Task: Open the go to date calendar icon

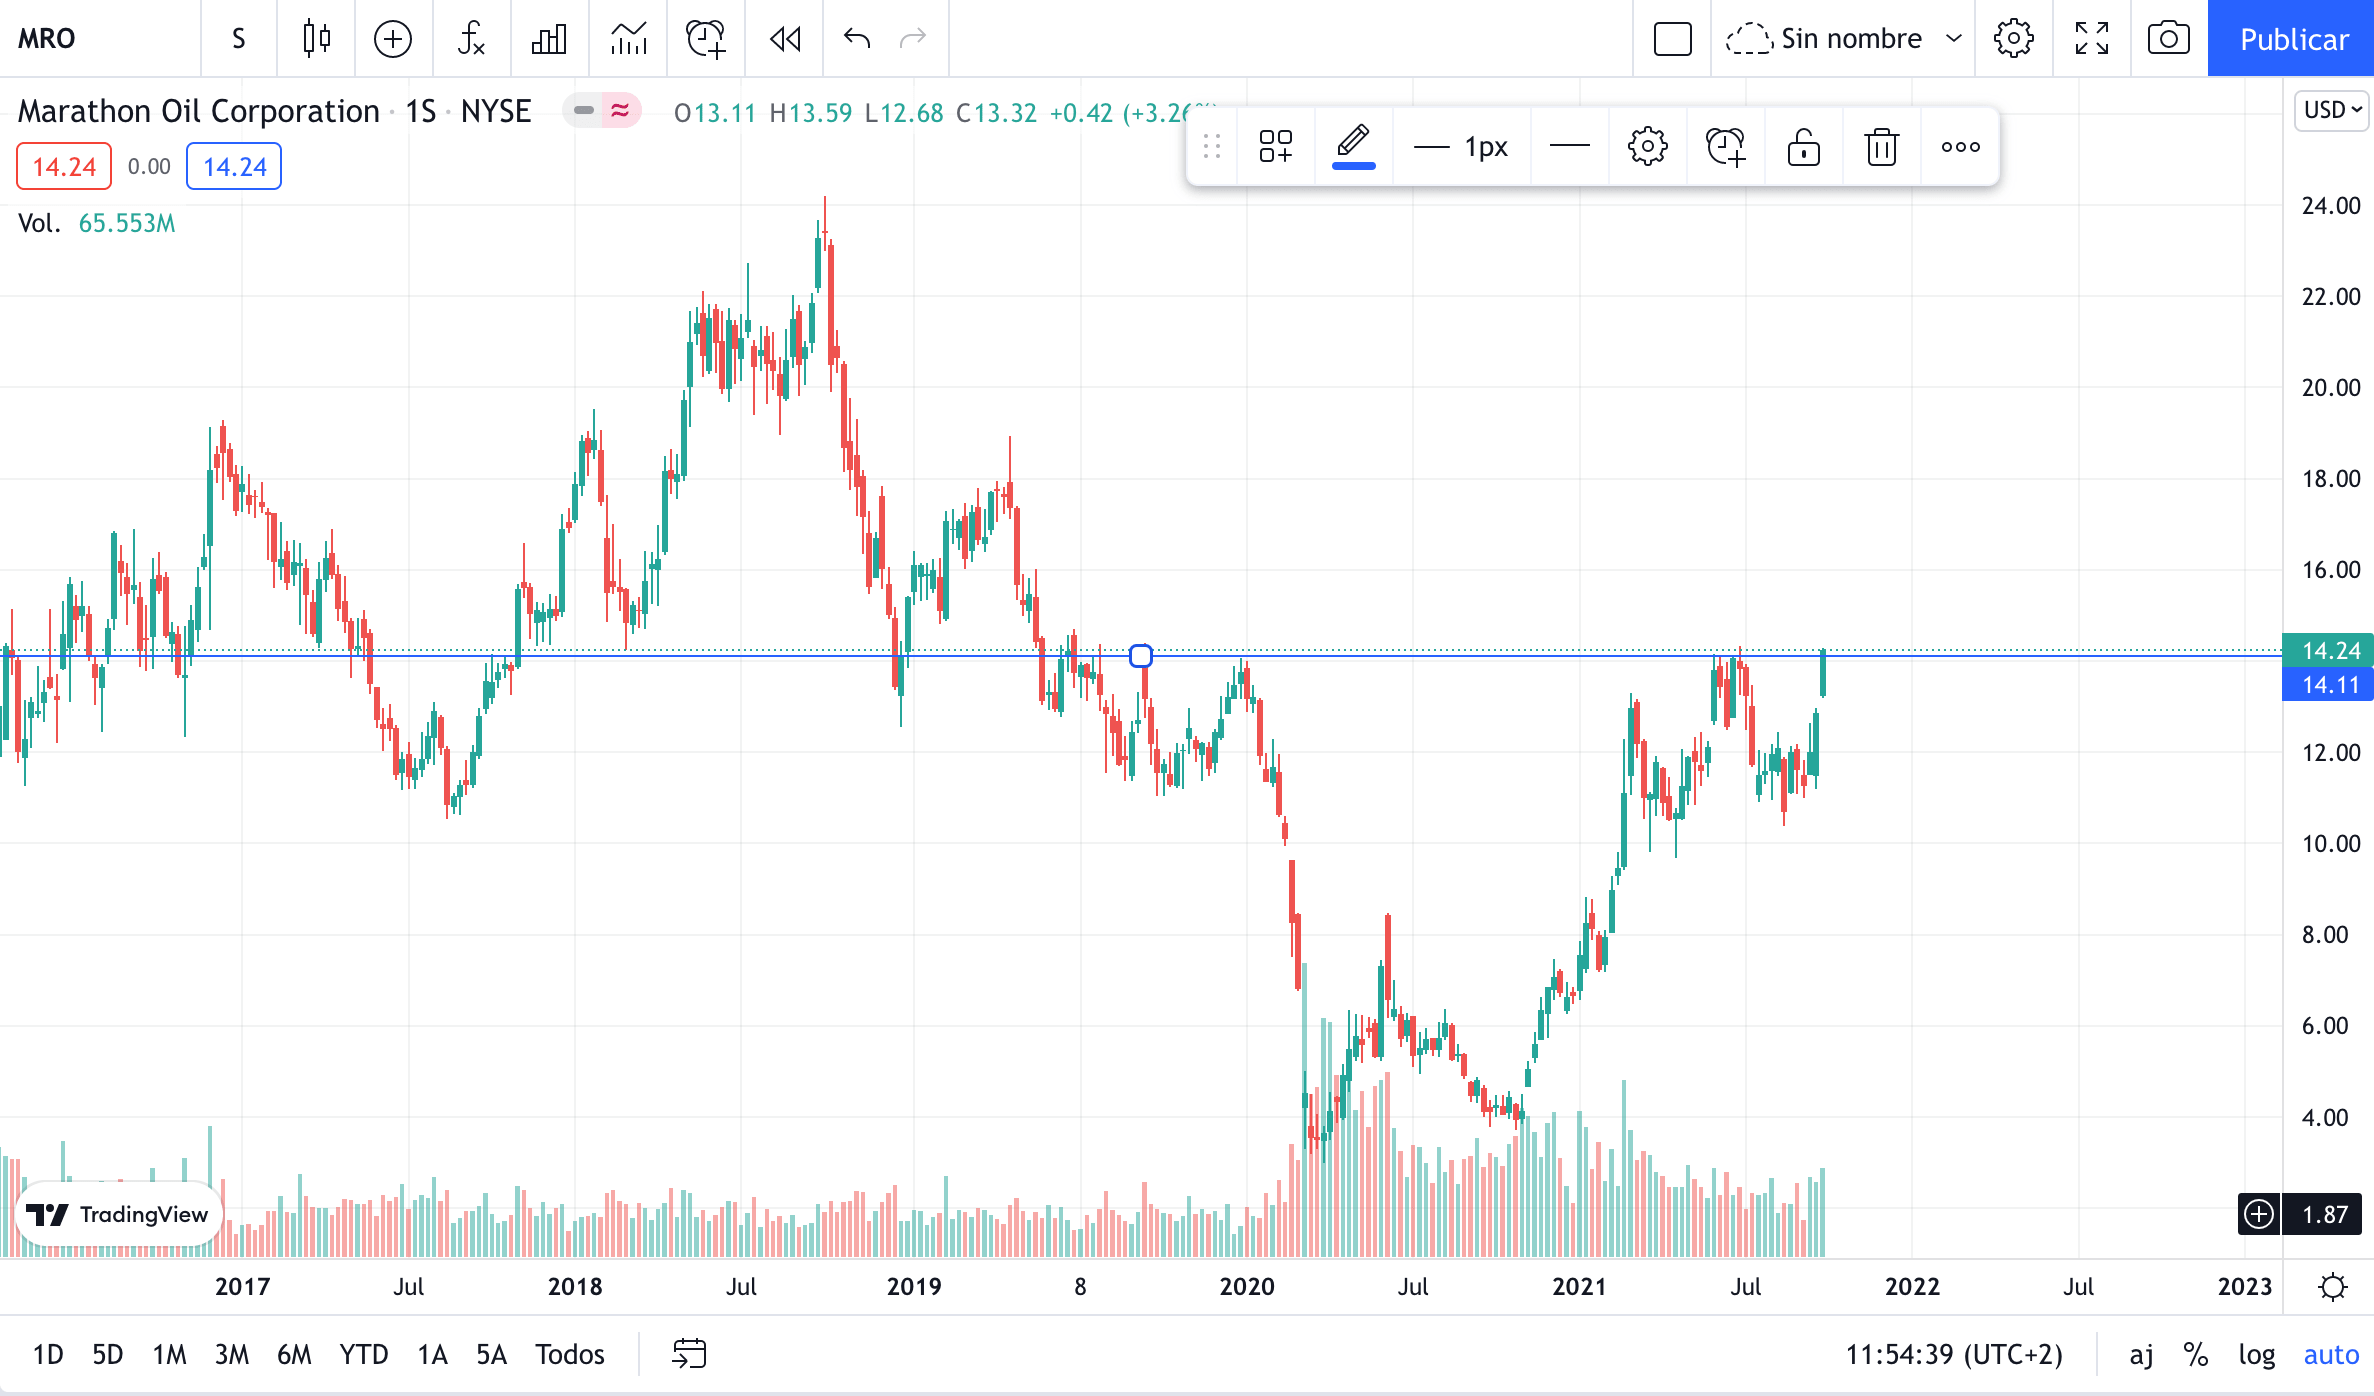Action: click(x=689, y=1354)
